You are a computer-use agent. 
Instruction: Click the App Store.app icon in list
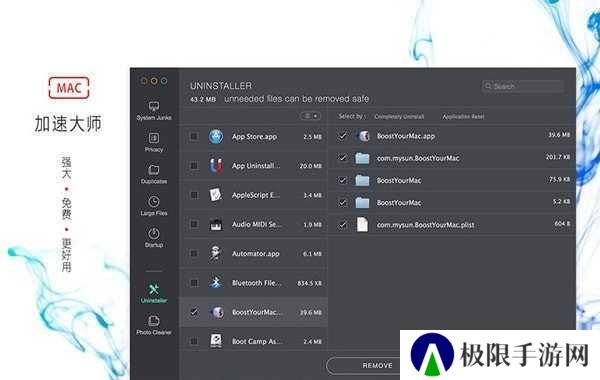tap(216, 137)
